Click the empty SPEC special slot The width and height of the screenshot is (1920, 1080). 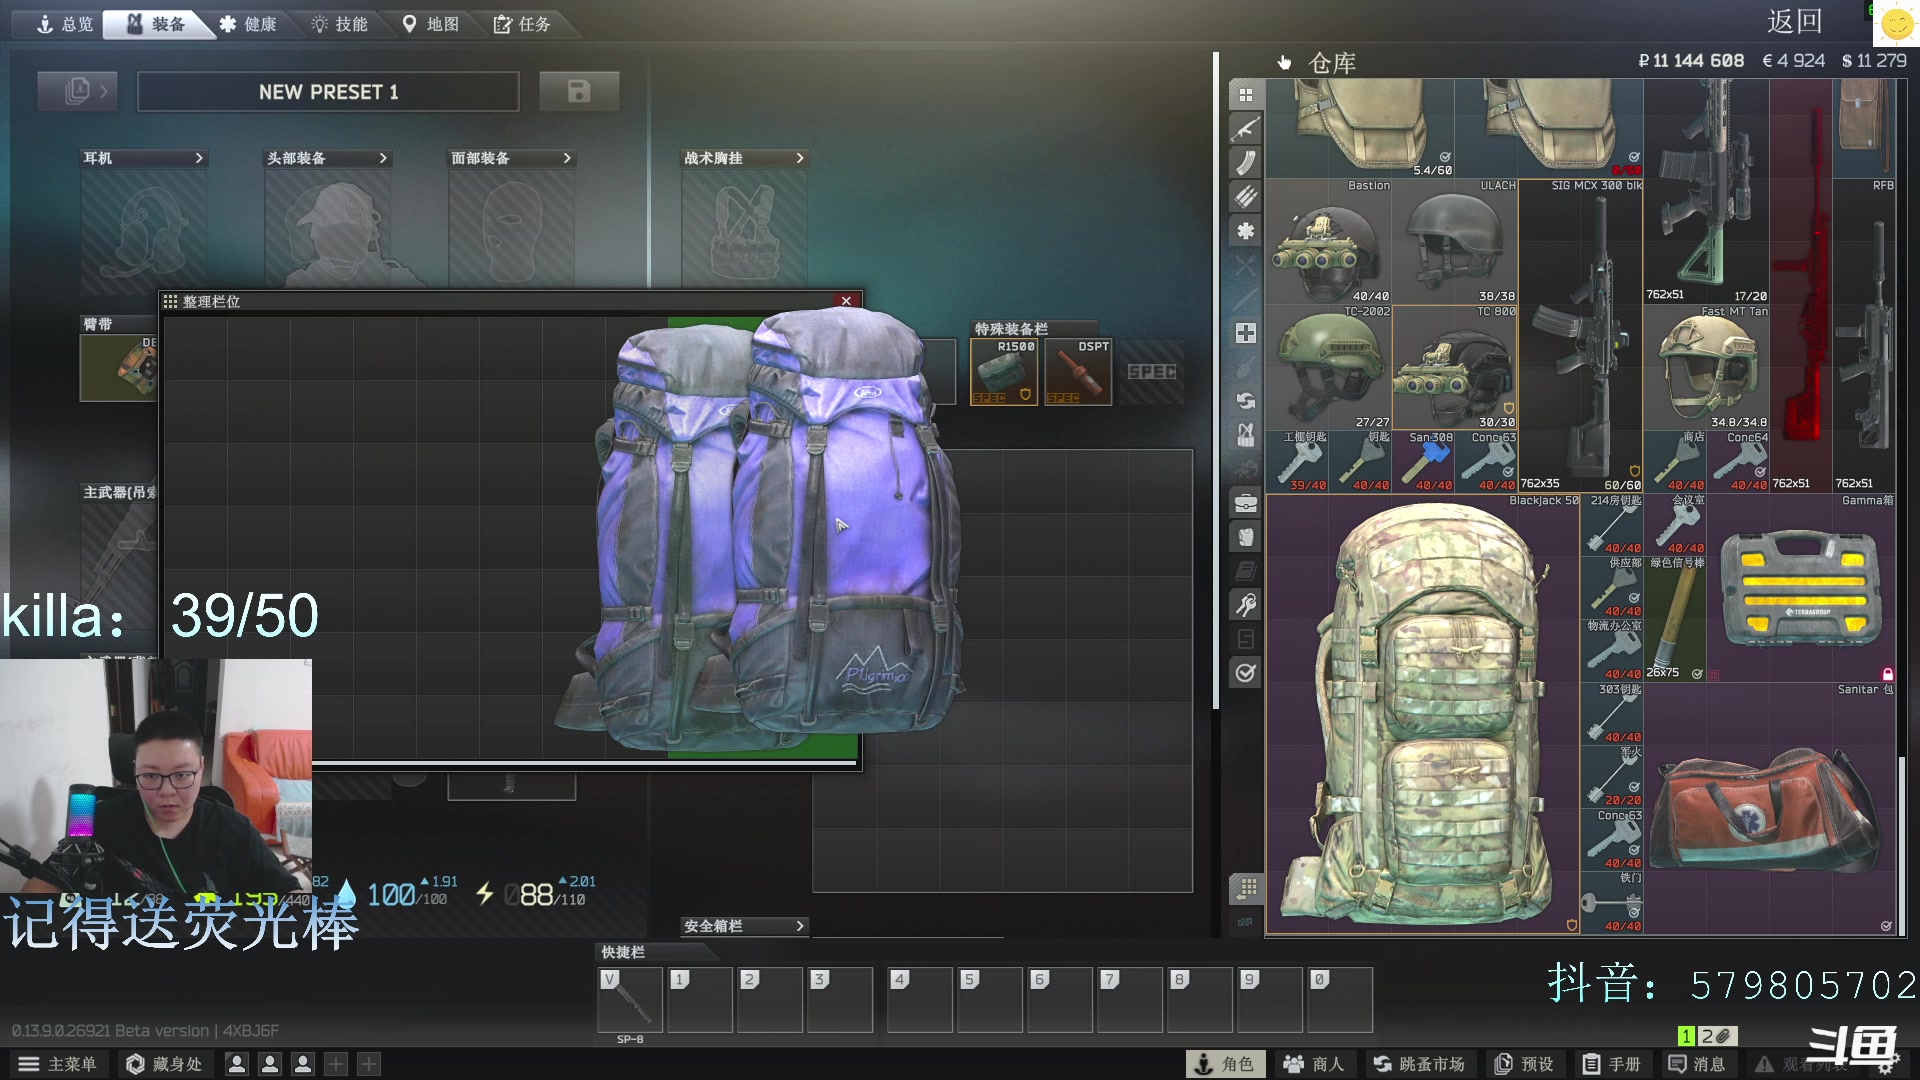coord(1151,371)
